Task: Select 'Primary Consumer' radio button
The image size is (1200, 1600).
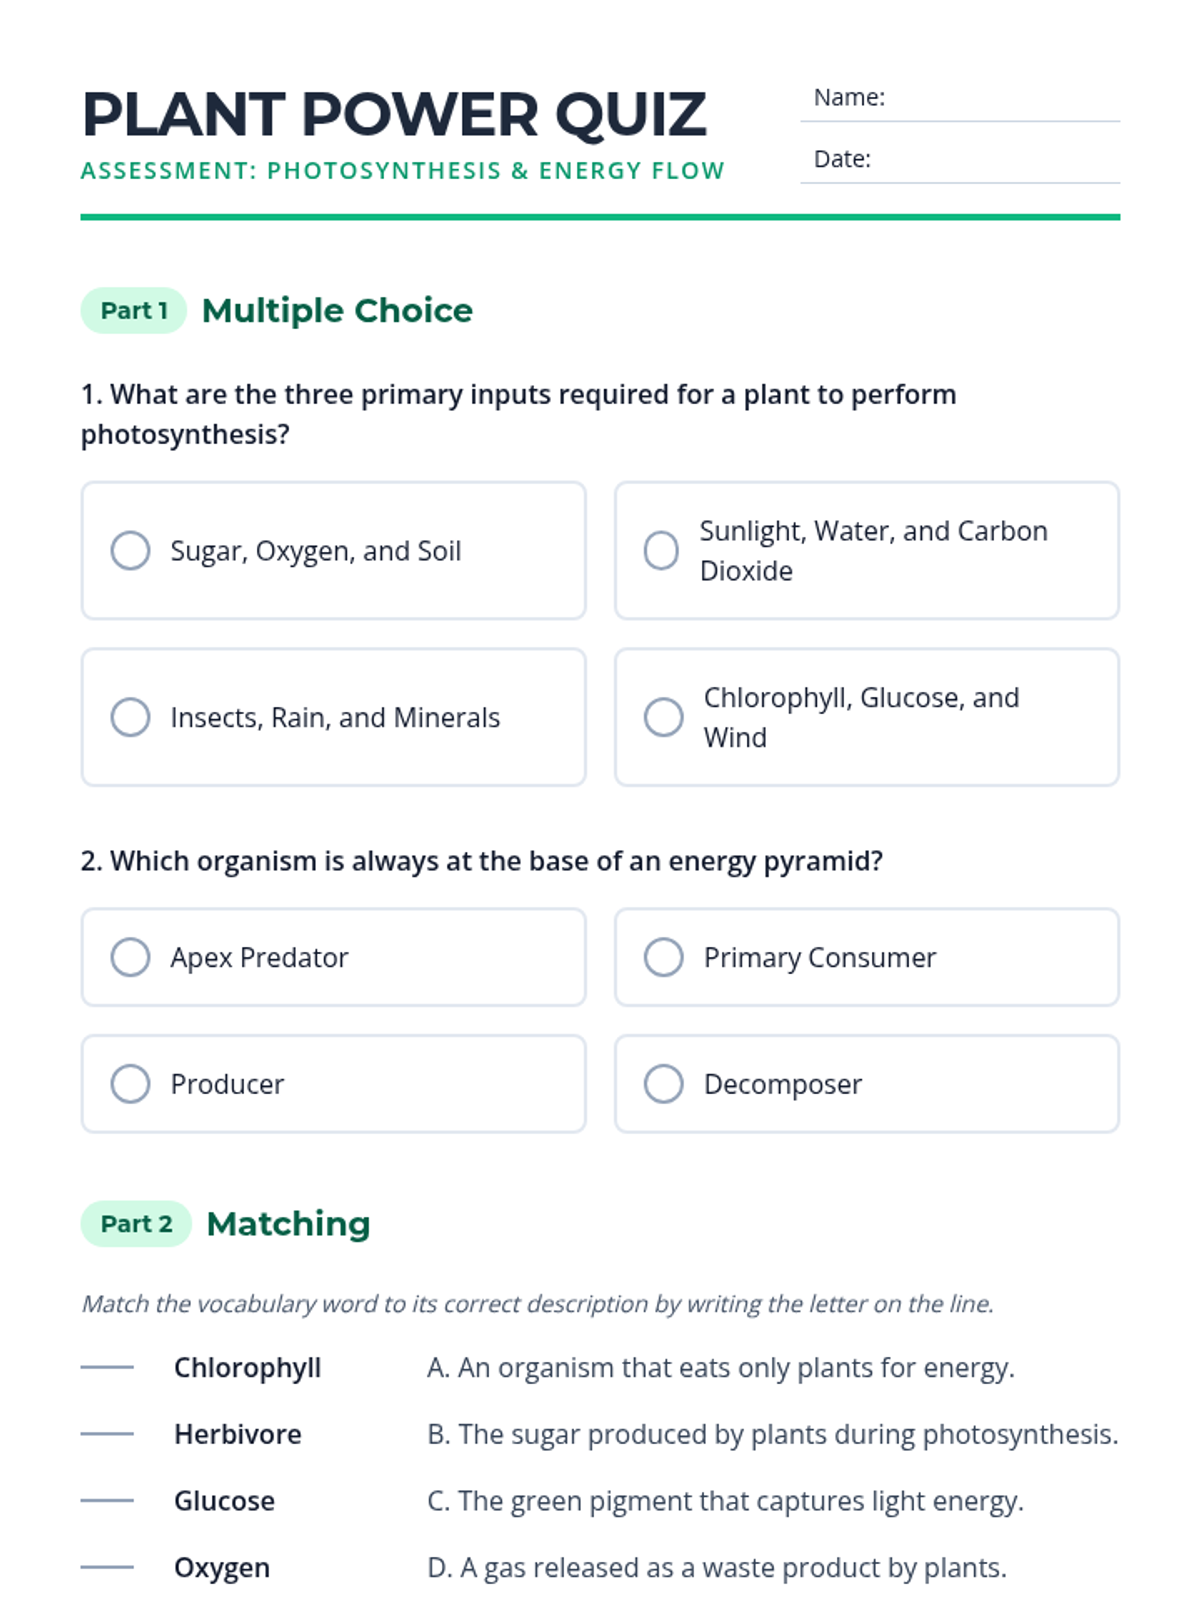Action: coord(664,957)
